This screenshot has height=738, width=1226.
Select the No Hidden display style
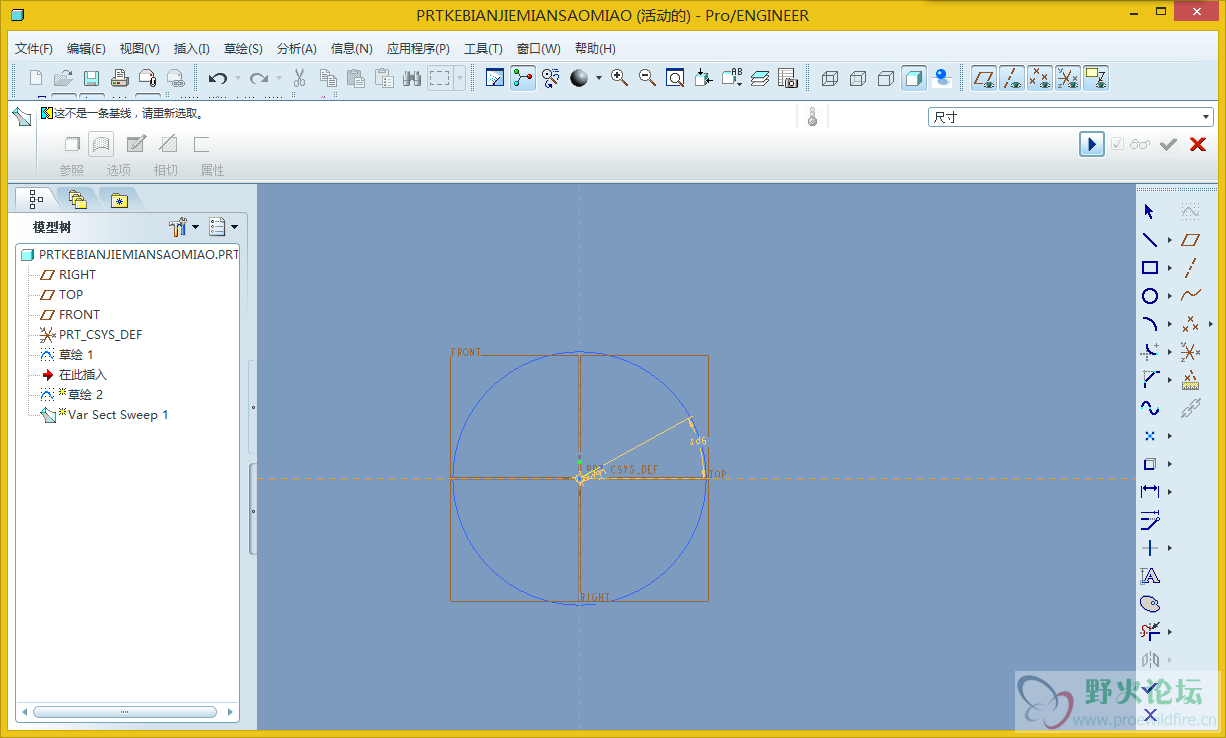(x=886, y=78)
